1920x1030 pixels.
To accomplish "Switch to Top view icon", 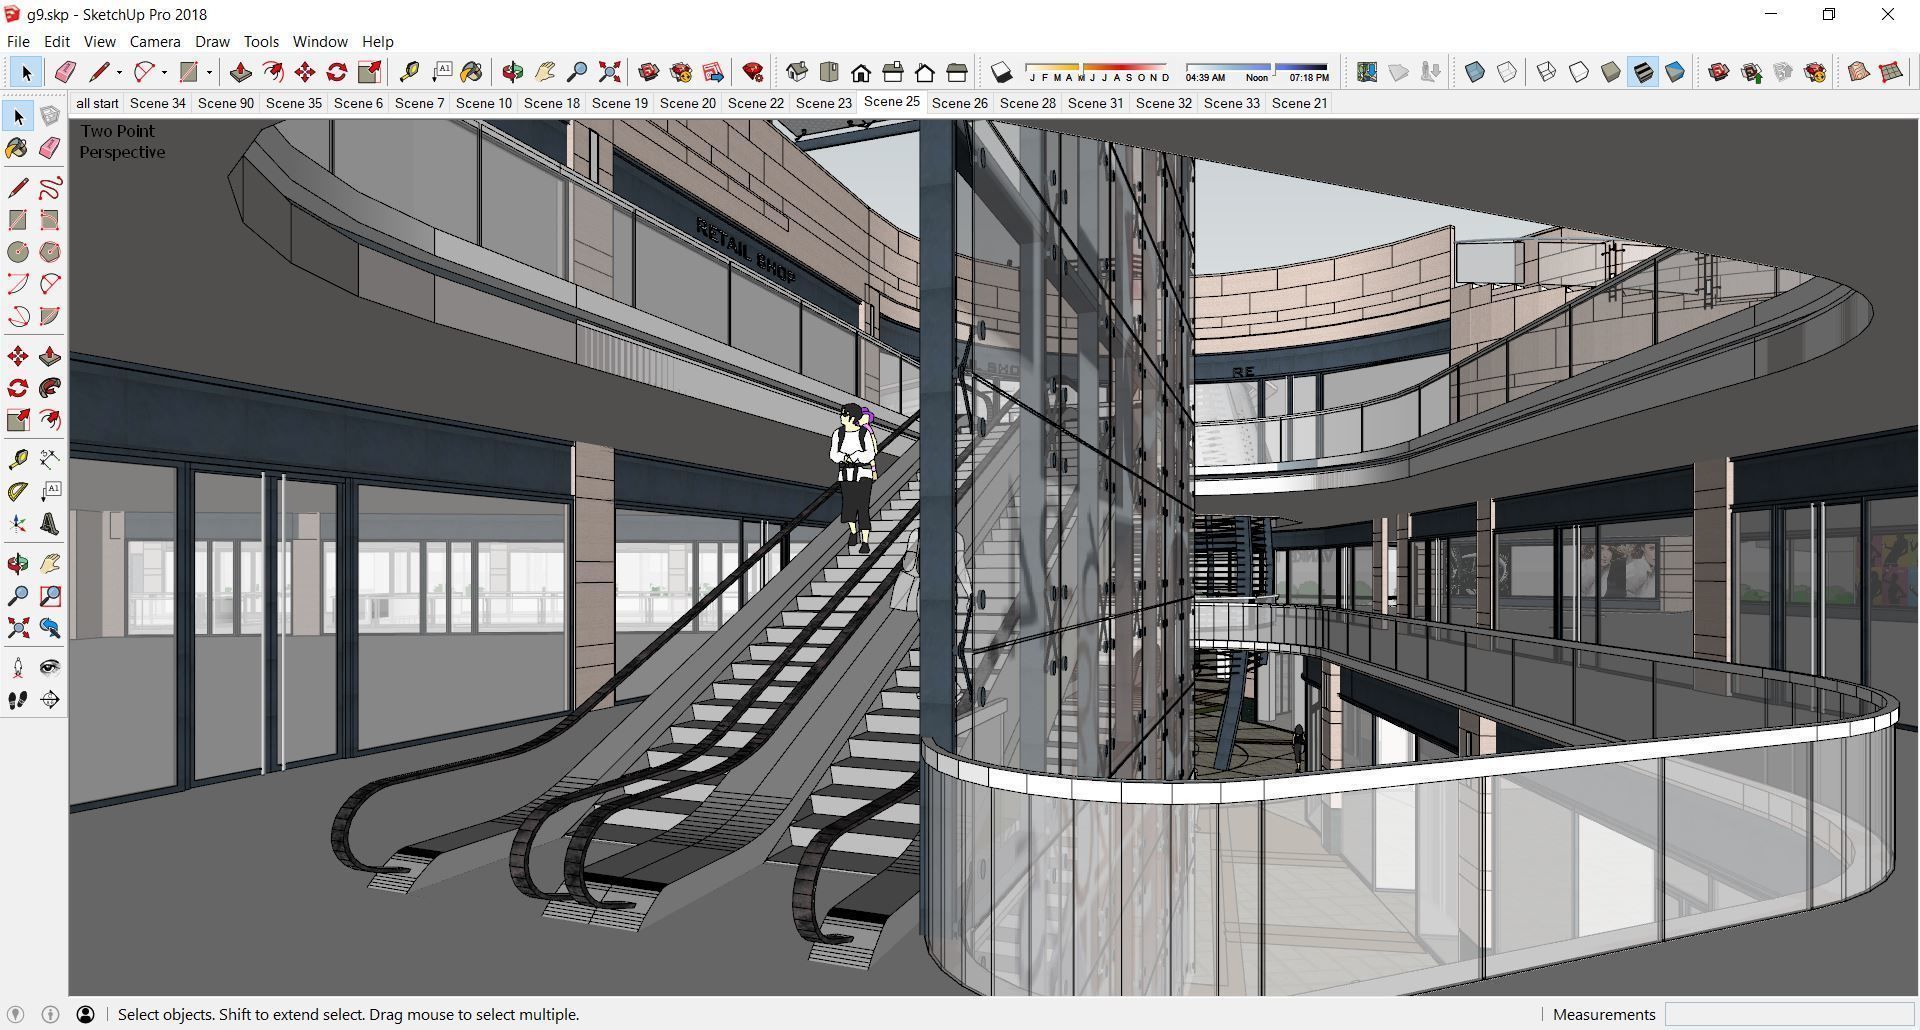I will (x=829, y=72).
